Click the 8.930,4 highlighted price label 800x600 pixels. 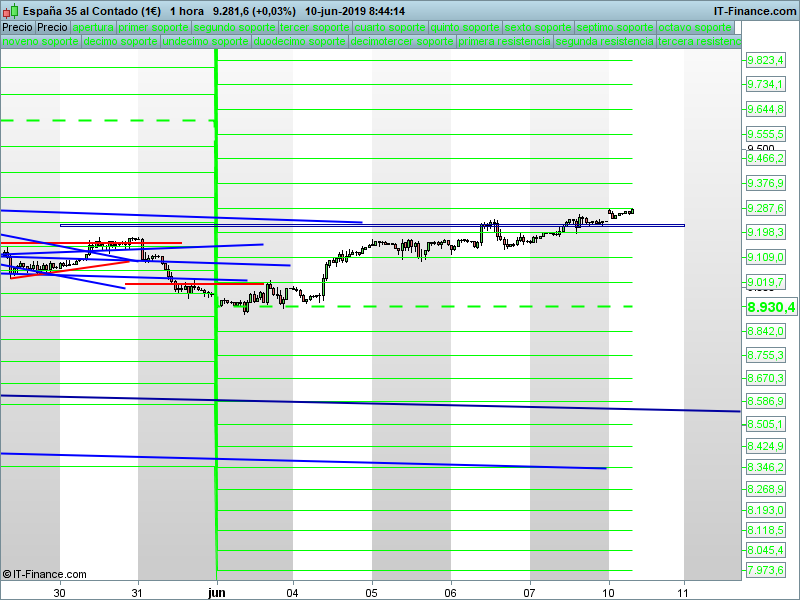[x=771, y=307]
